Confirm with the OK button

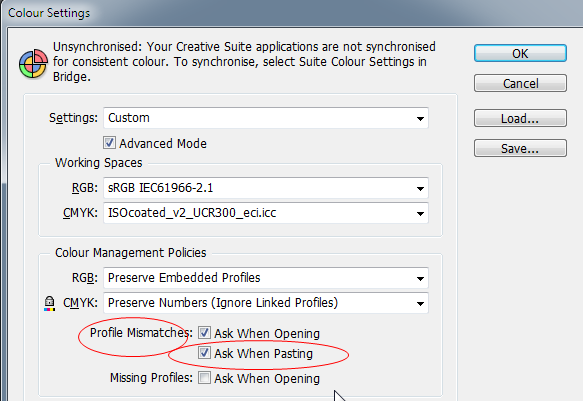(x=520, y=54)
